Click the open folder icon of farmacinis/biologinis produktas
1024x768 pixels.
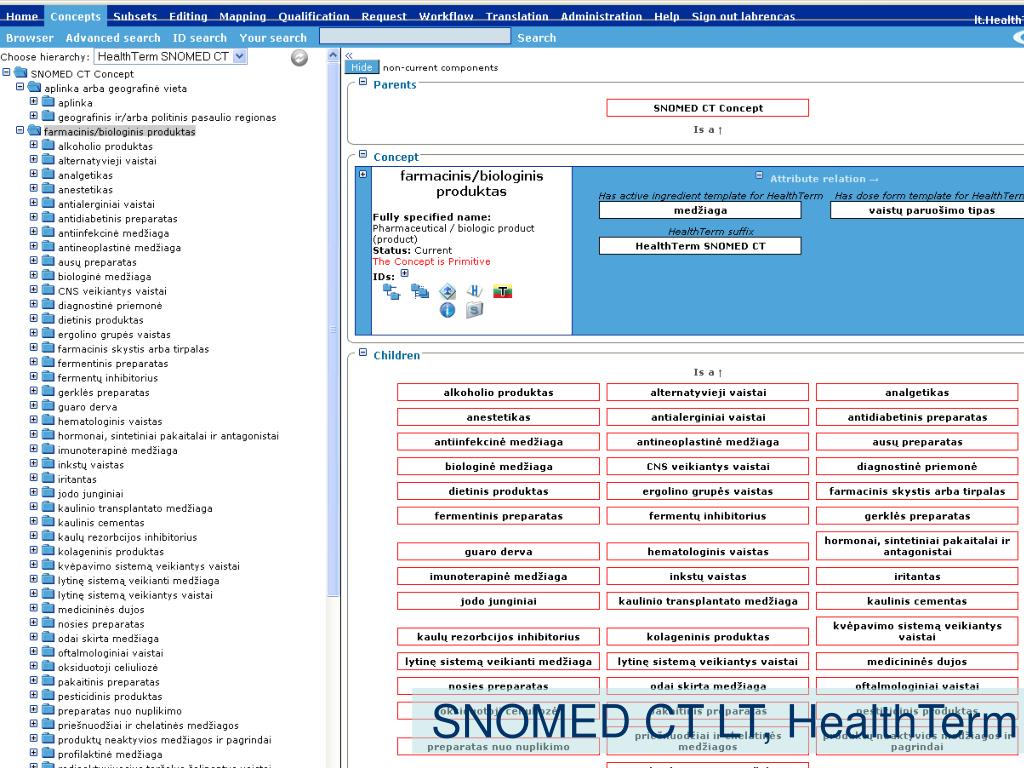(x=35, y=131)
